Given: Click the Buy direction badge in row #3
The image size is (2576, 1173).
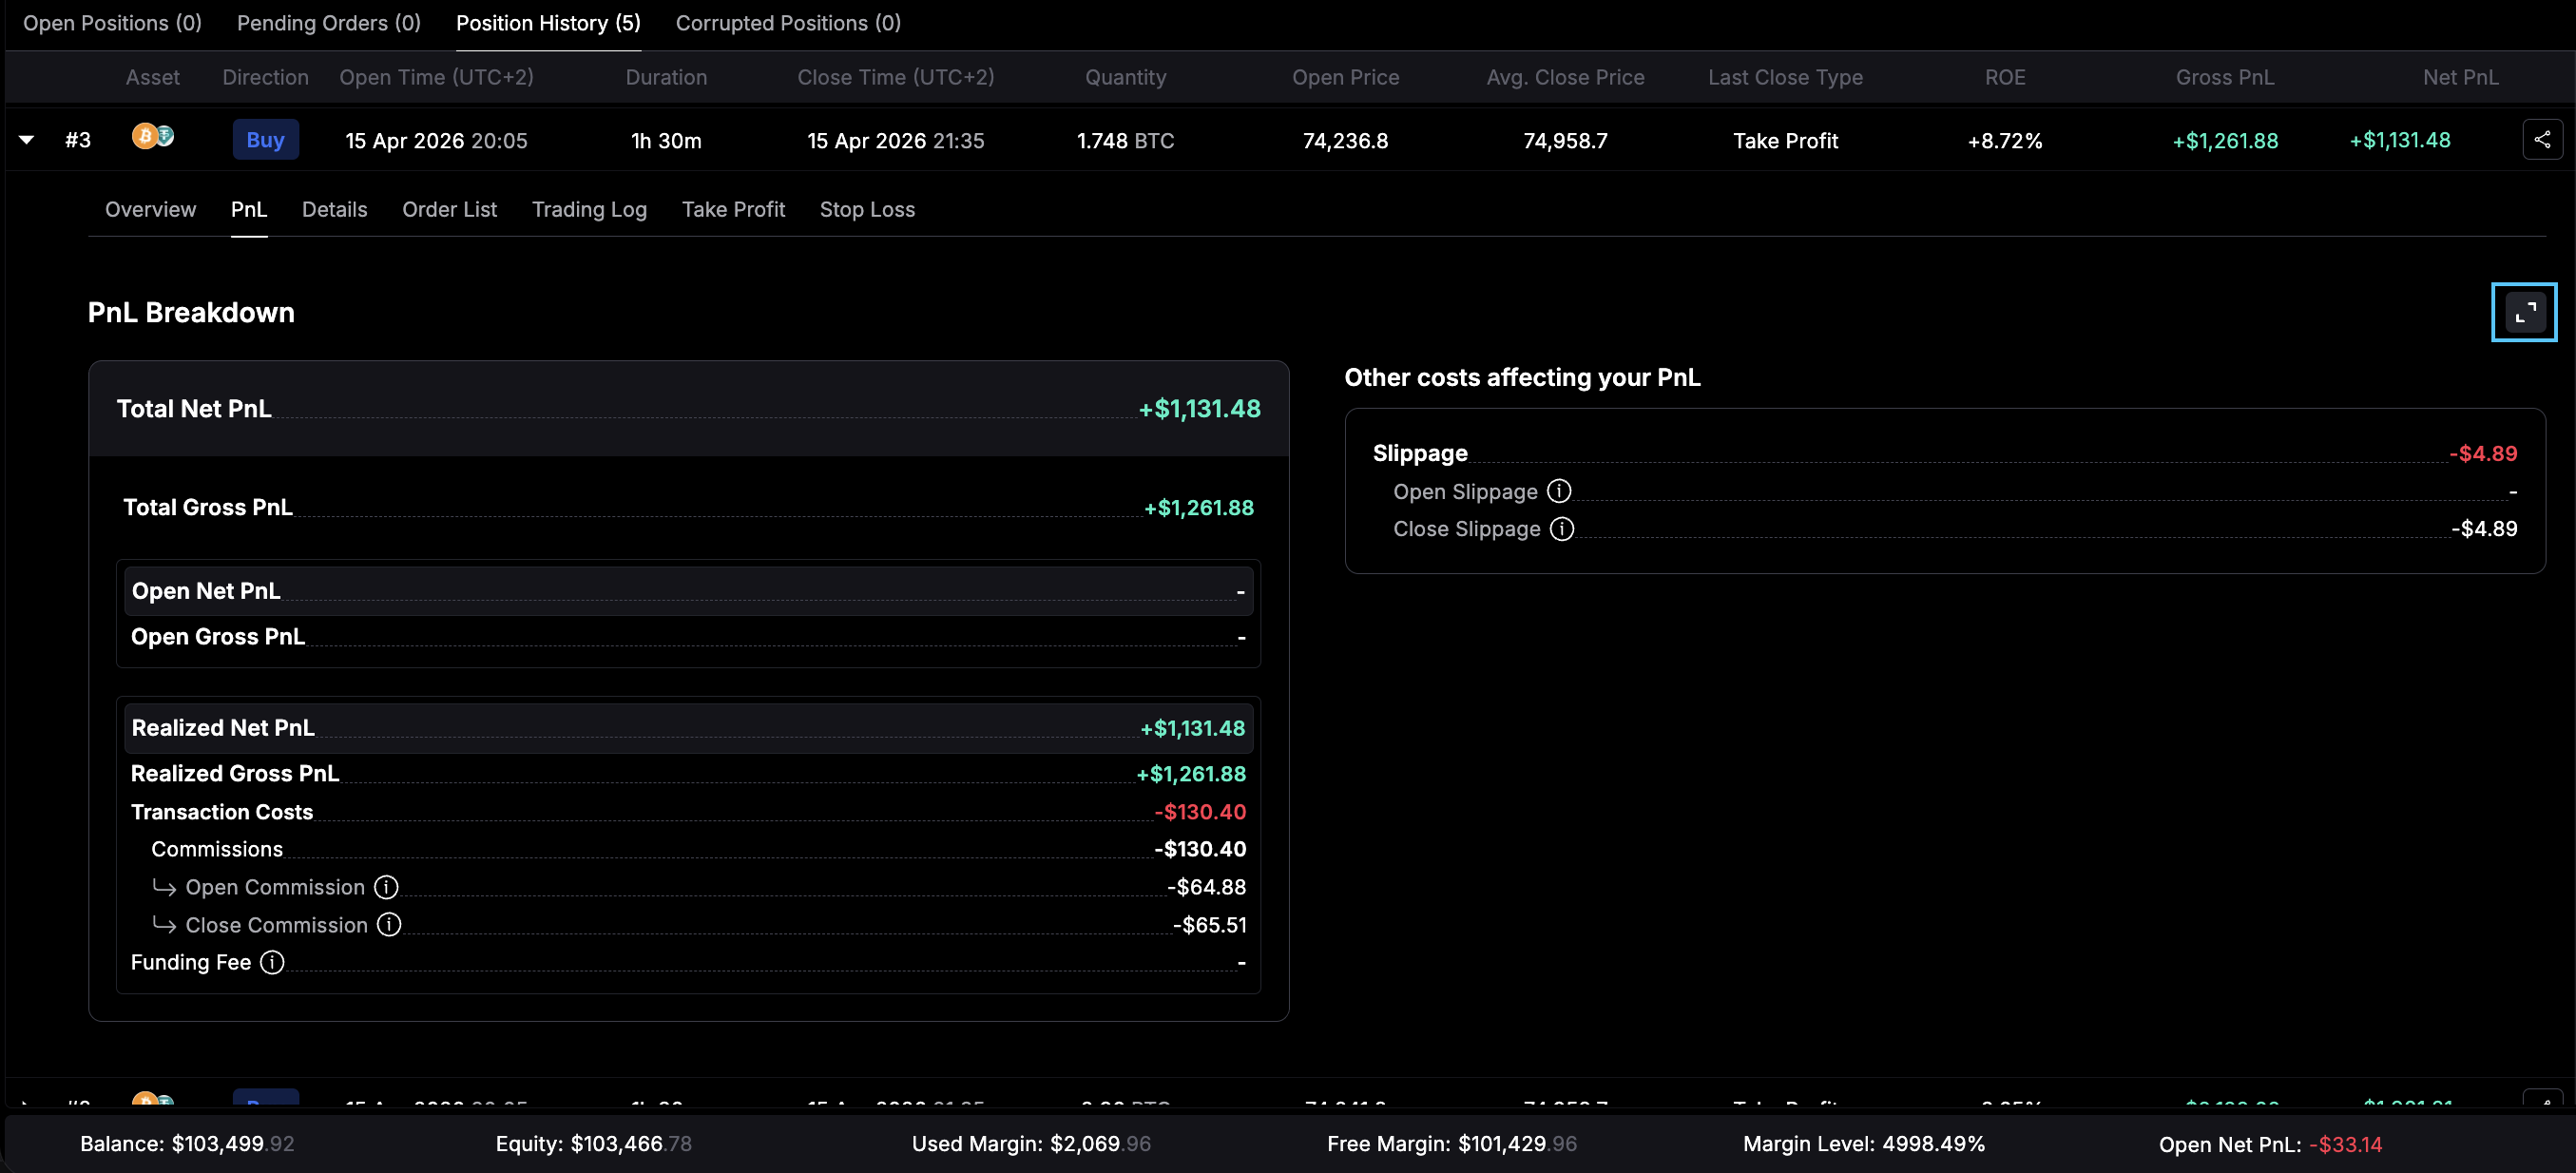Looking at the screenshot, I should 266,140.
